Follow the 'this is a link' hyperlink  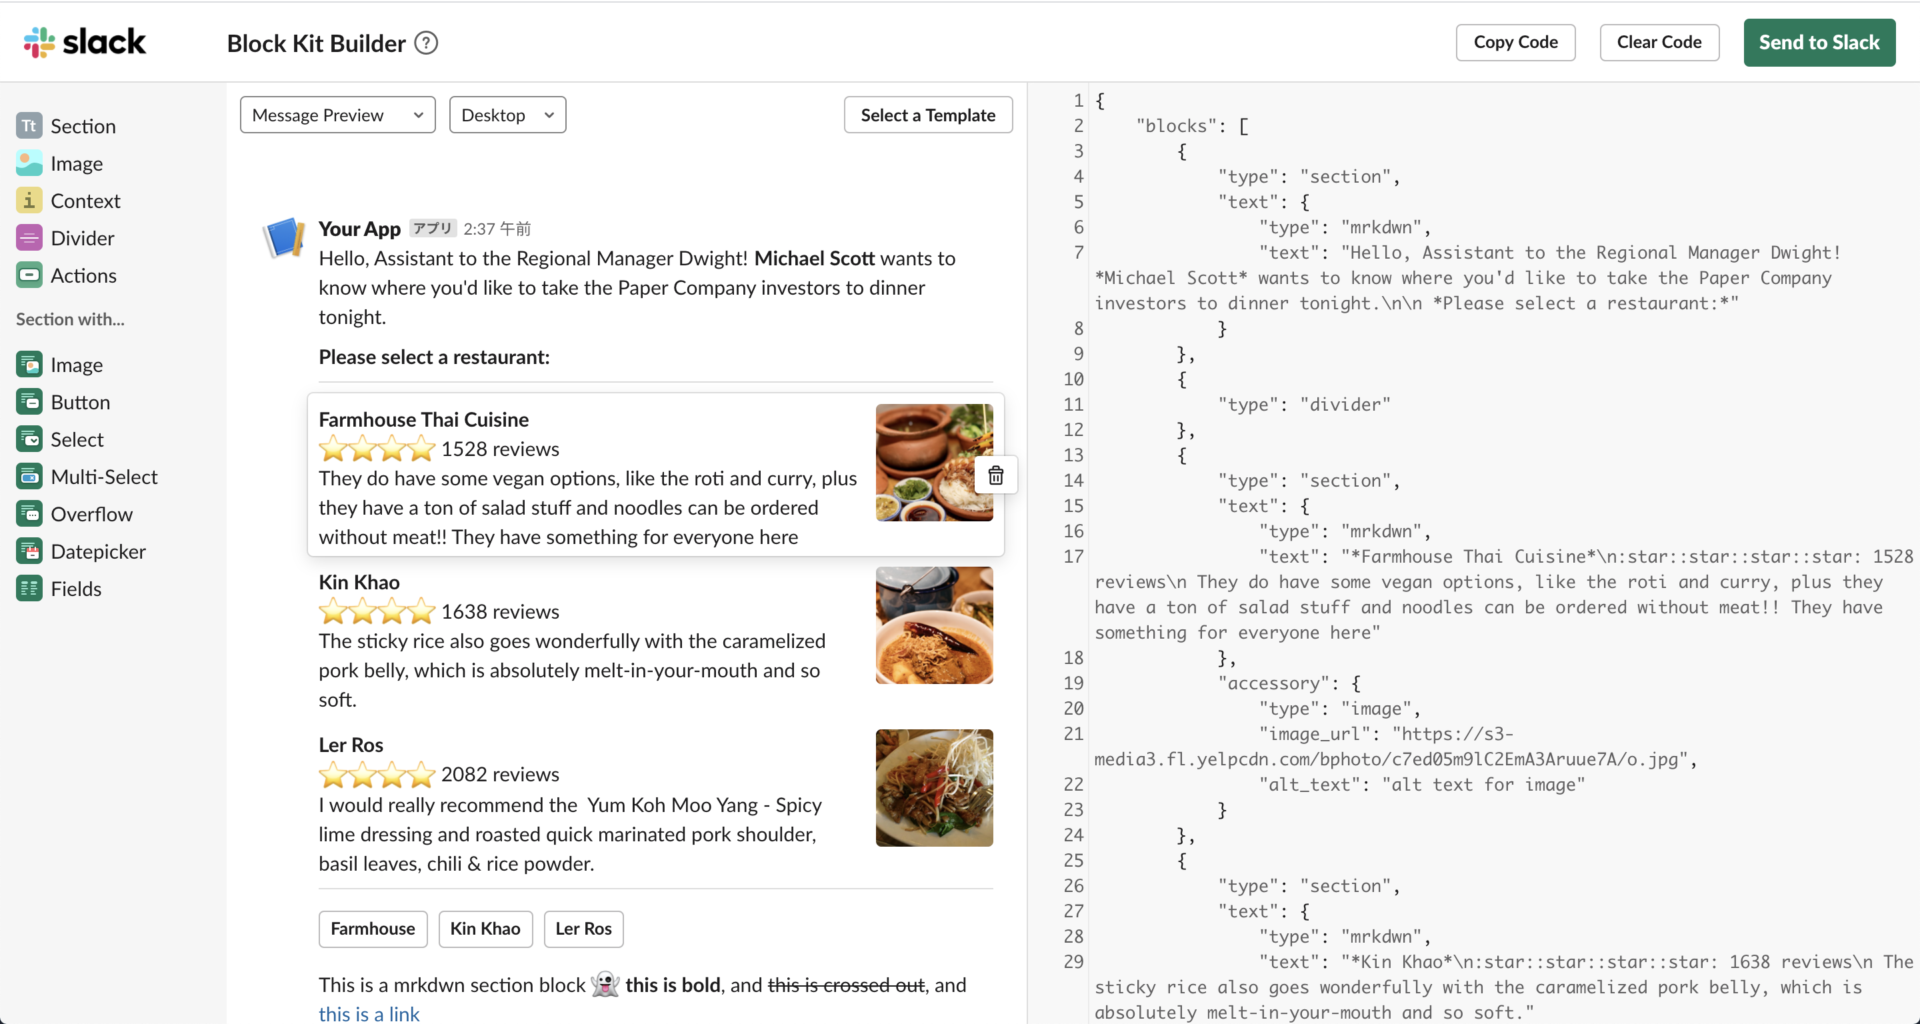tap(369, 1013)
